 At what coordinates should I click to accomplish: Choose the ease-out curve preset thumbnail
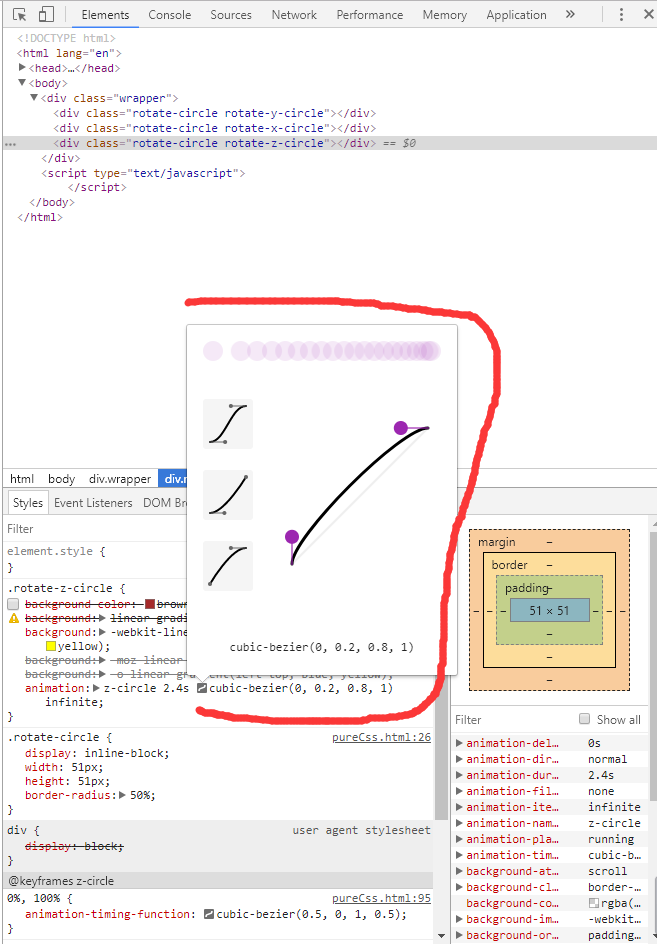coord(228,566)
